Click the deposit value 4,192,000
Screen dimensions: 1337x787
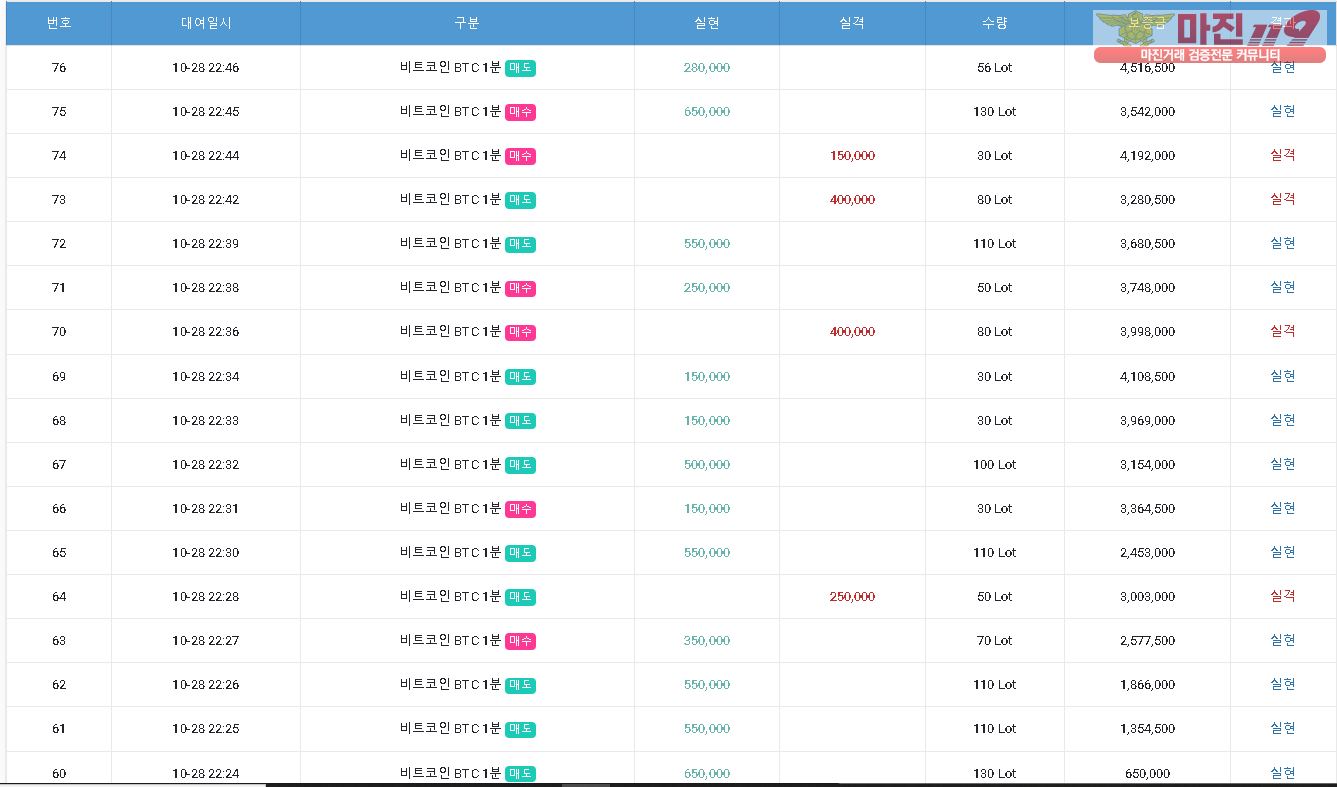[1148, 156]
